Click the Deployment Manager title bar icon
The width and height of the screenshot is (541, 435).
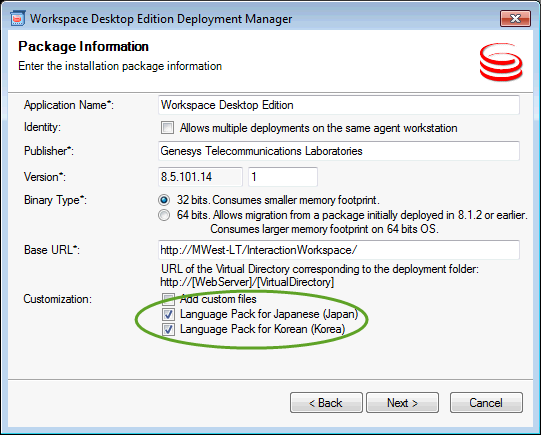point(17,18)
